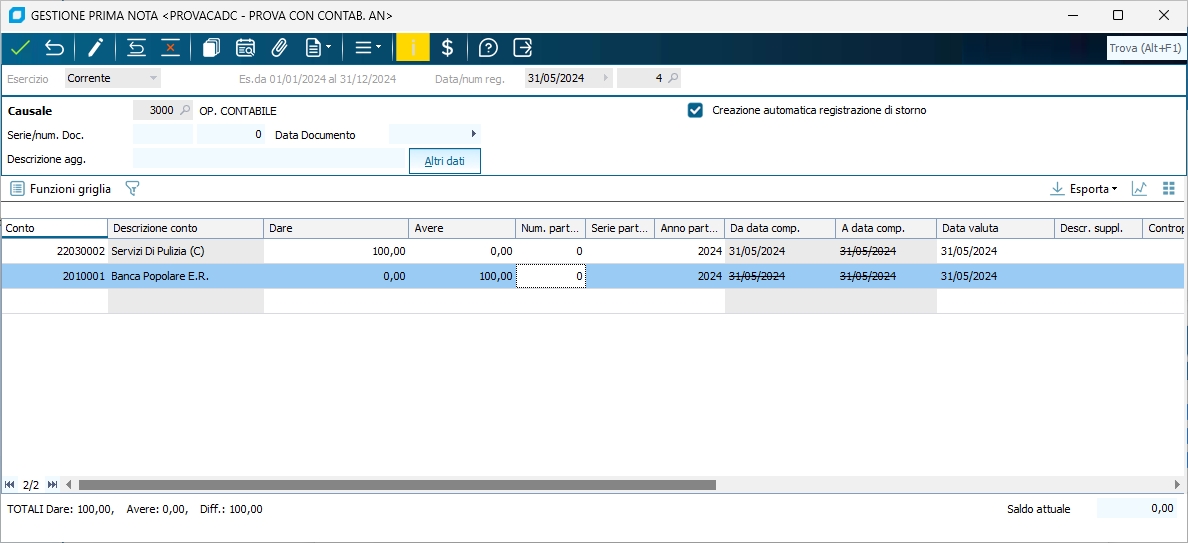Uncheck Creazione automatica registrazione di storno
This screenshot has width=1188, height=543.
click(x=696, y=110)
